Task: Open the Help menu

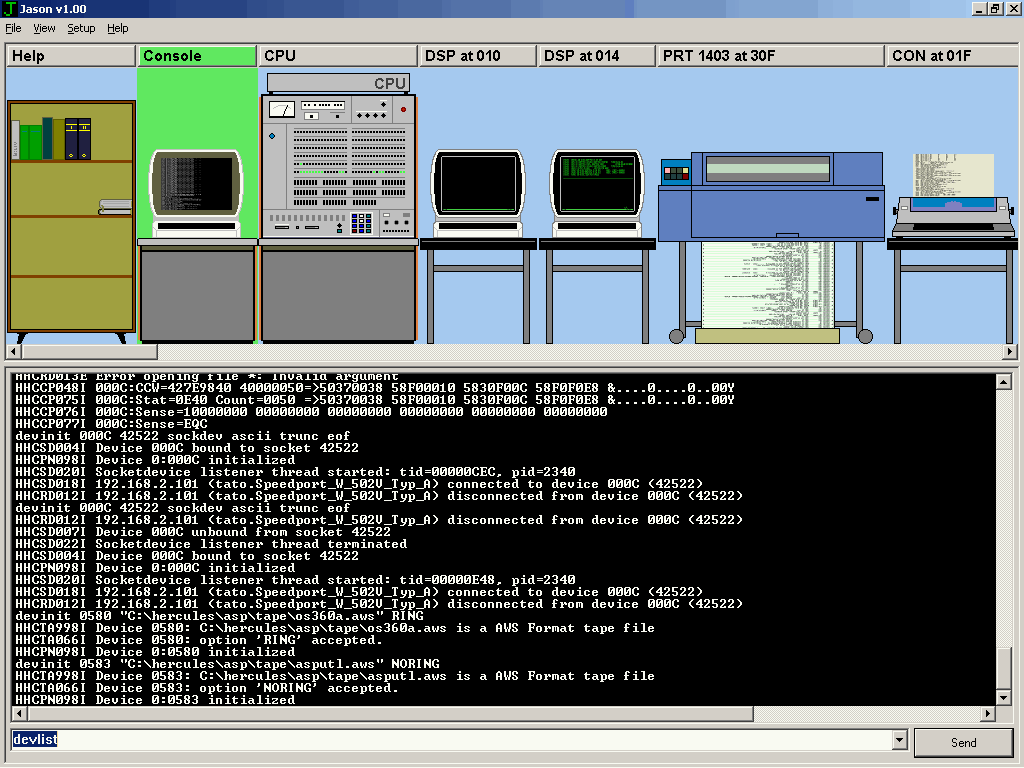Action: point(118,29)
